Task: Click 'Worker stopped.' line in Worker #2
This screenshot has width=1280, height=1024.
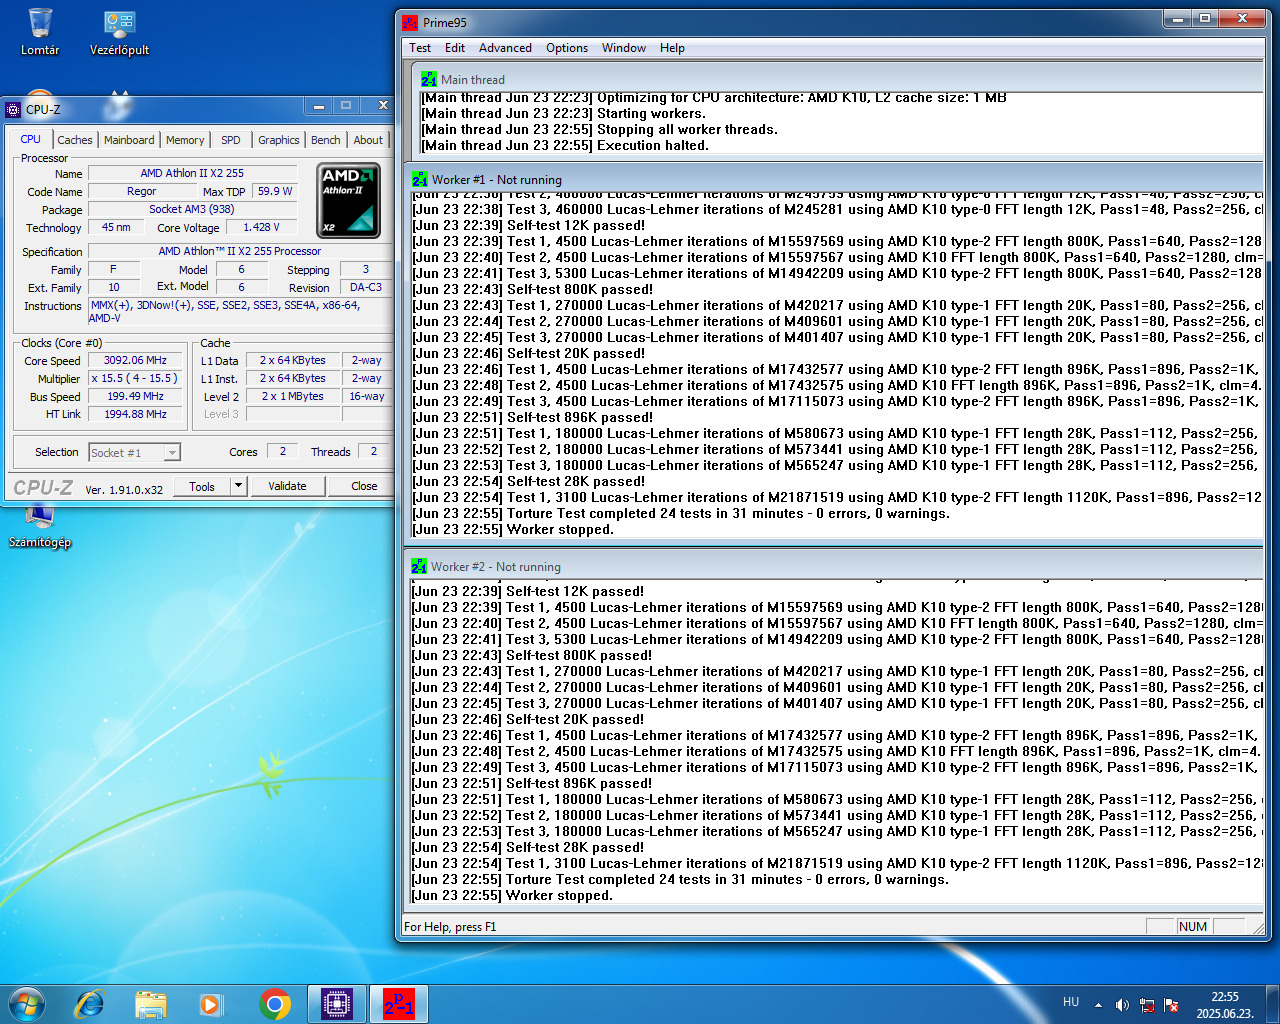Action: pyautogui.click(x=559, y=895)
